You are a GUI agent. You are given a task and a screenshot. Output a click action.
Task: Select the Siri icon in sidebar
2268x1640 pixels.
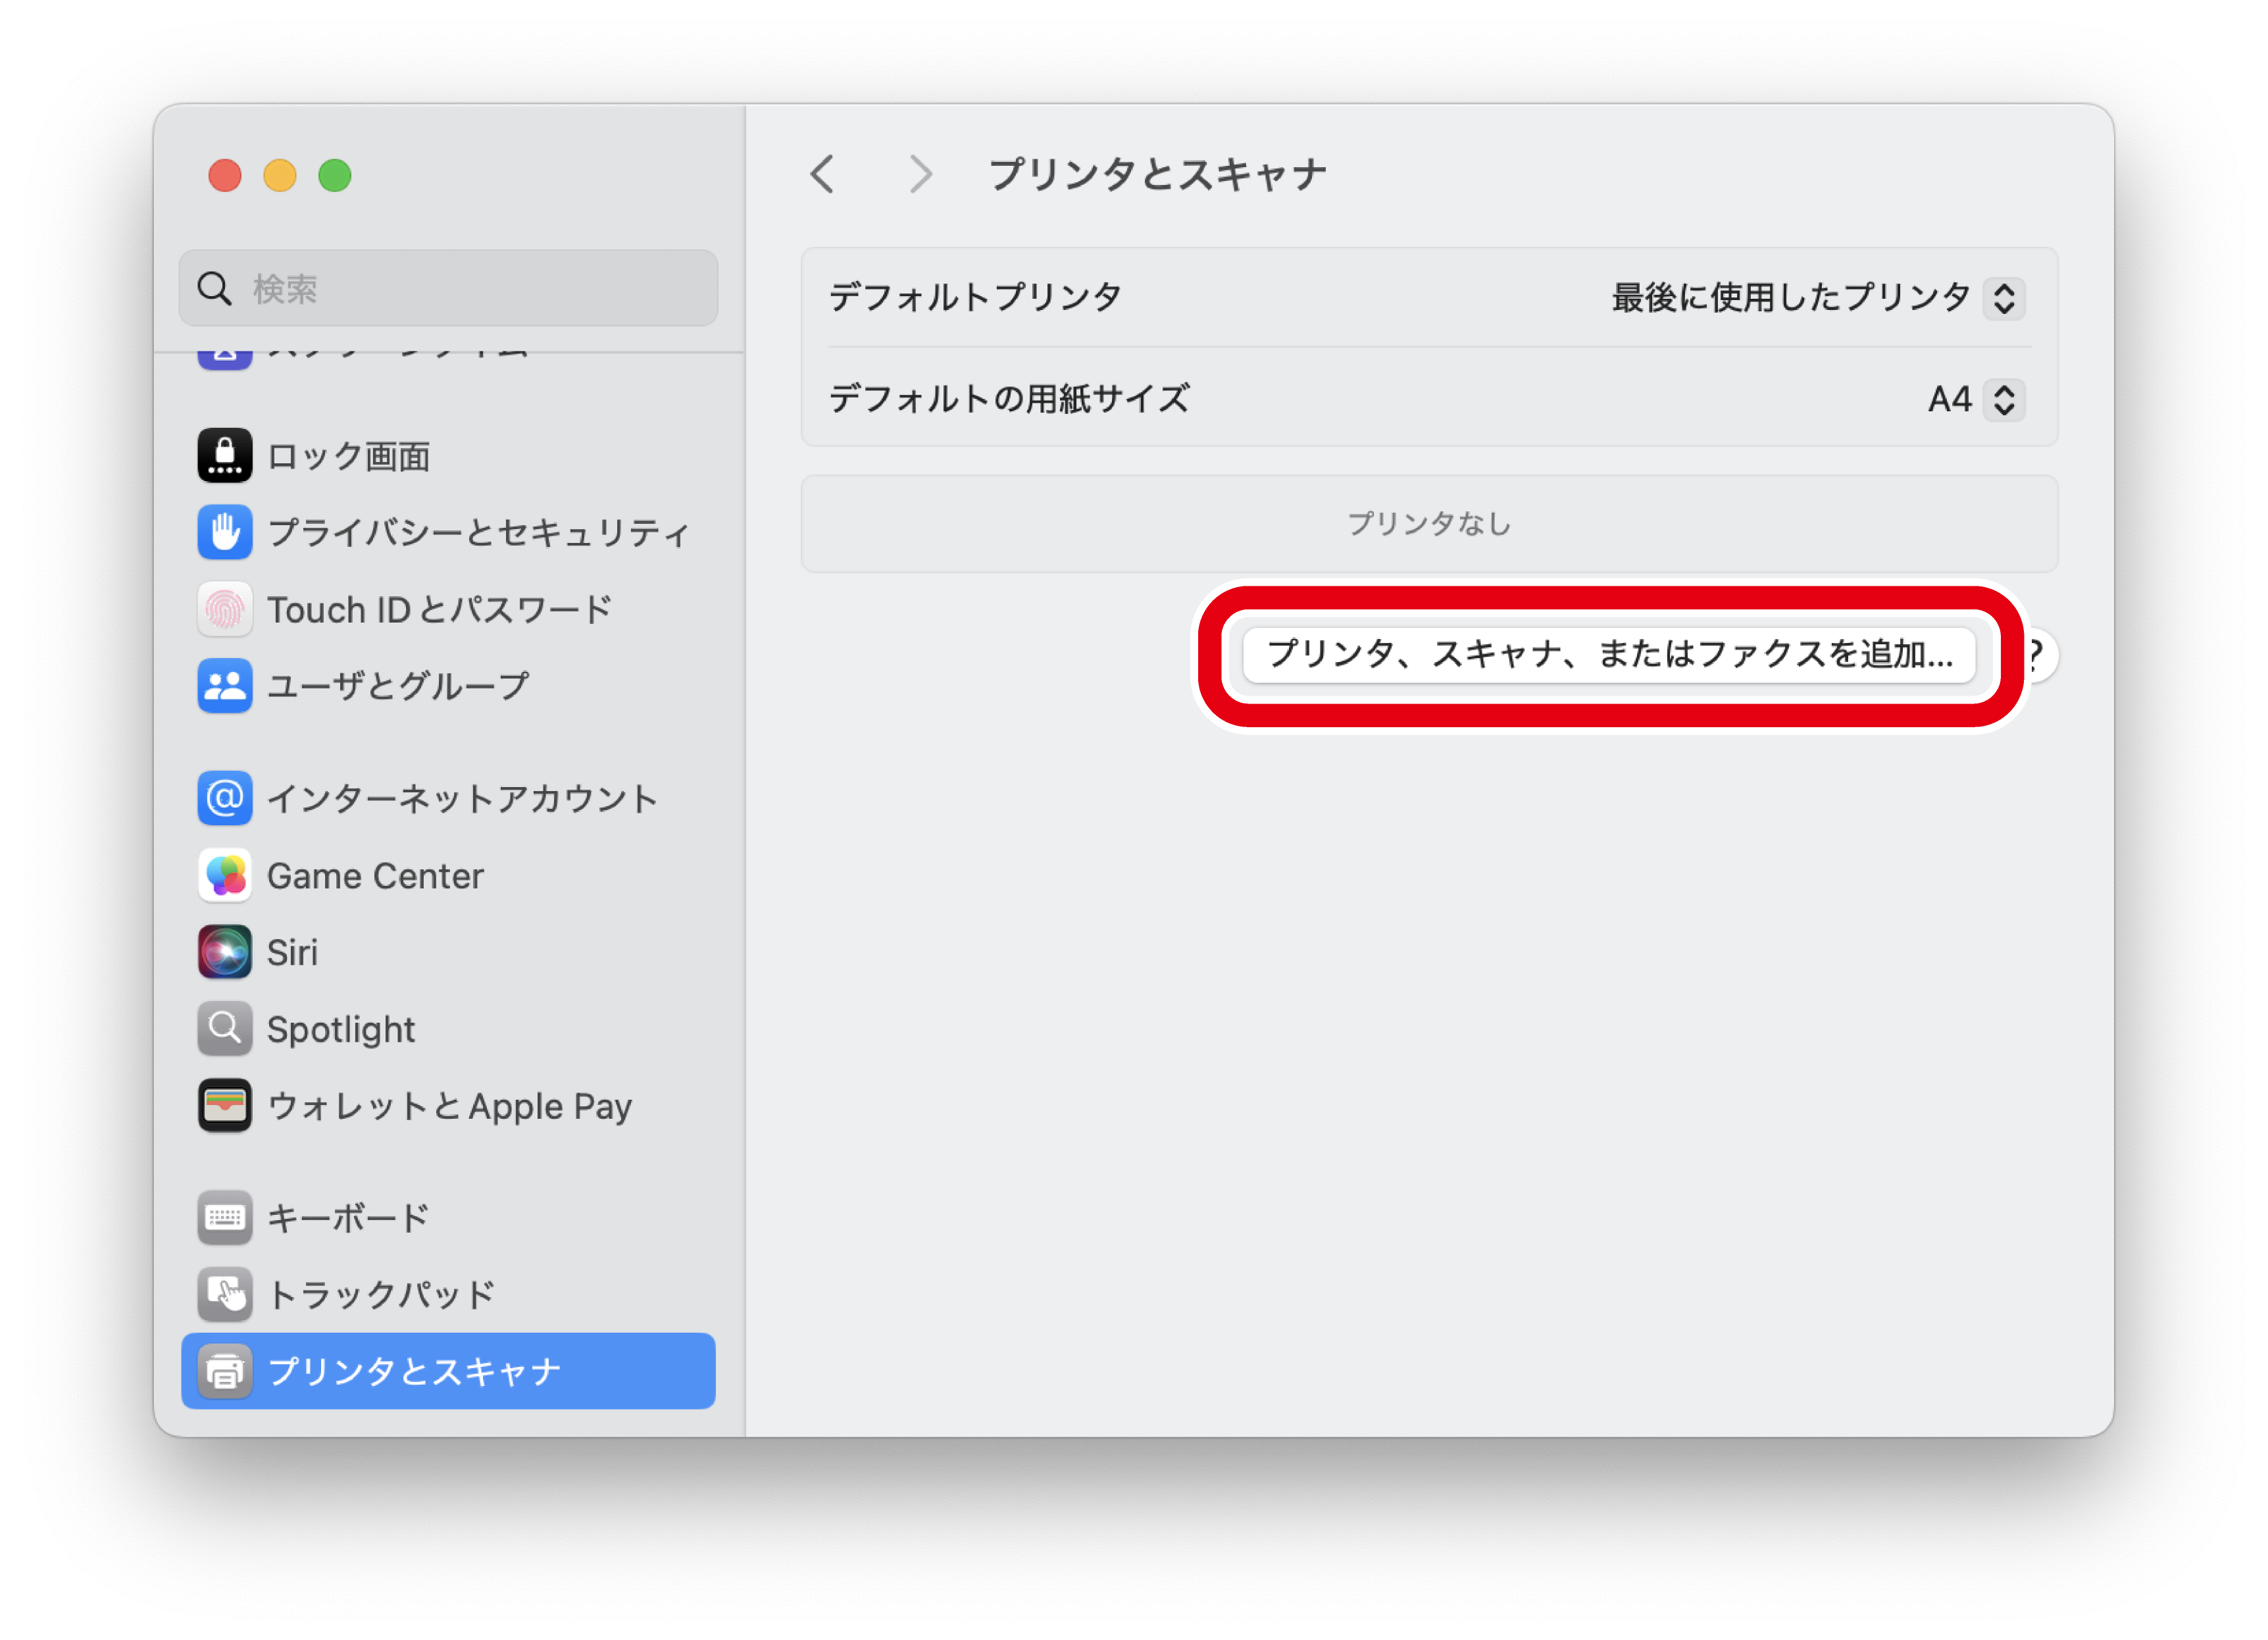click(x=224, y=952)
